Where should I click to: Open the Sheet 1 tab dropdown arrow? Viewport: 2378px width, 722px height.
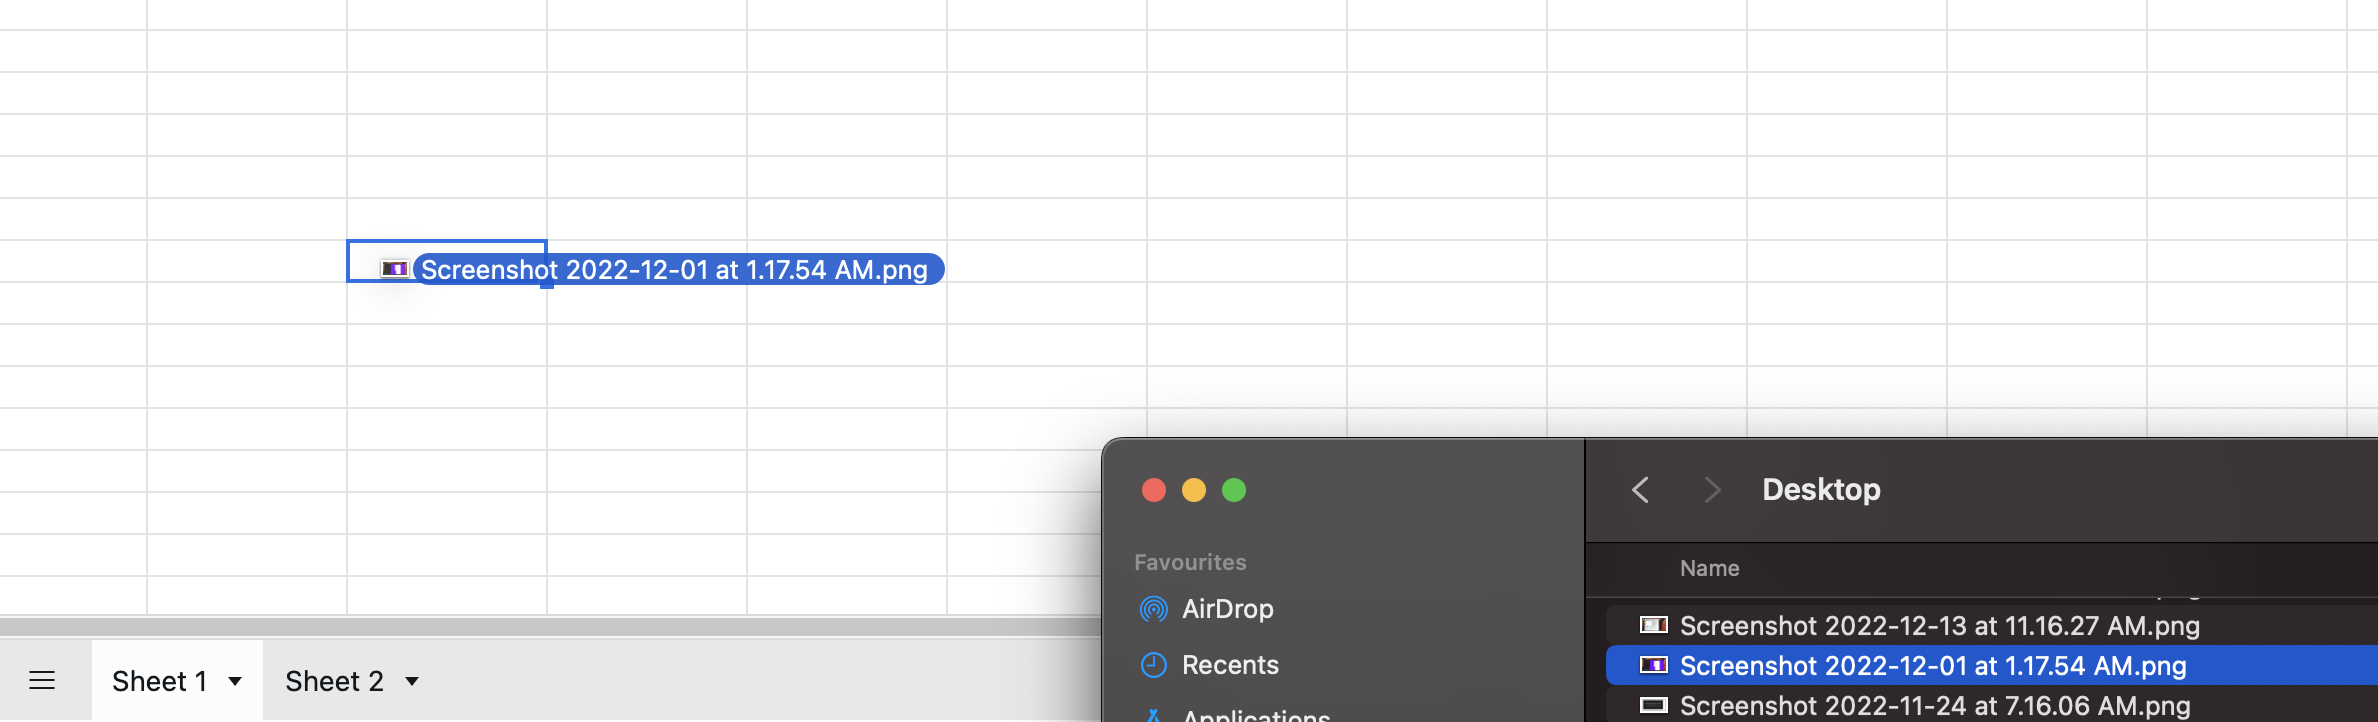click(x=235, y=682)
